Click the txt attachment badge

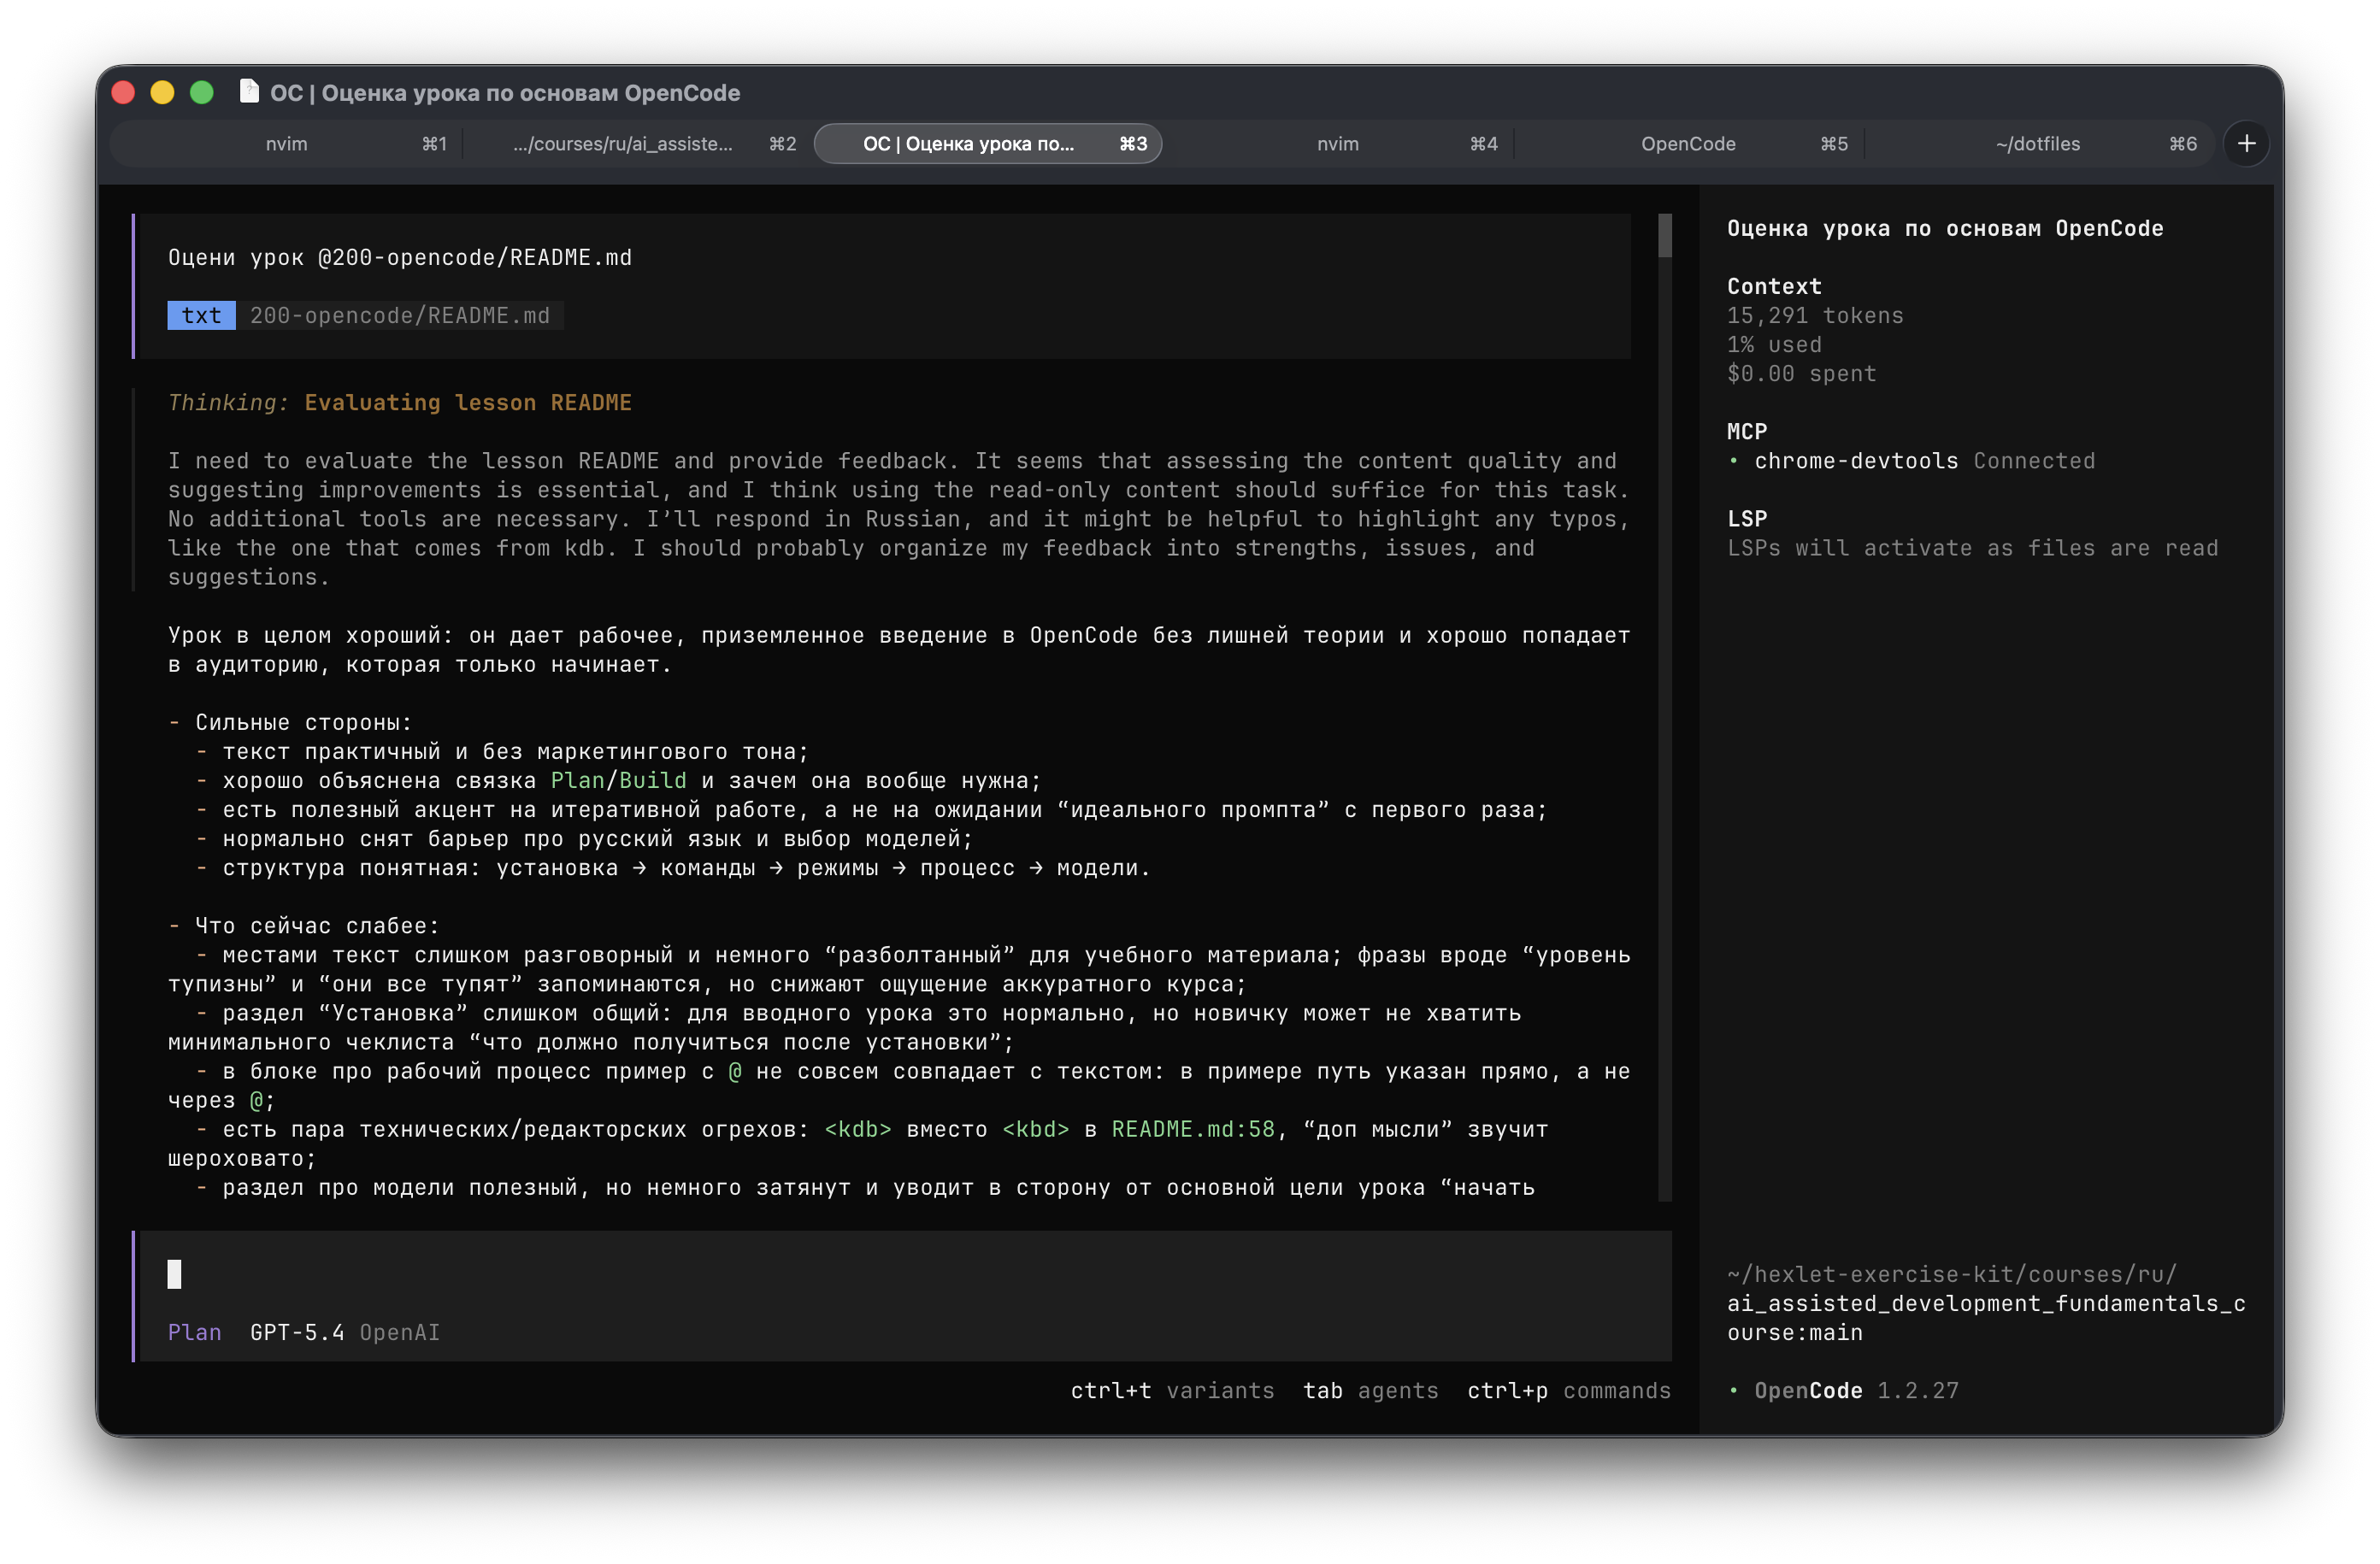click(x=200, y=315)
